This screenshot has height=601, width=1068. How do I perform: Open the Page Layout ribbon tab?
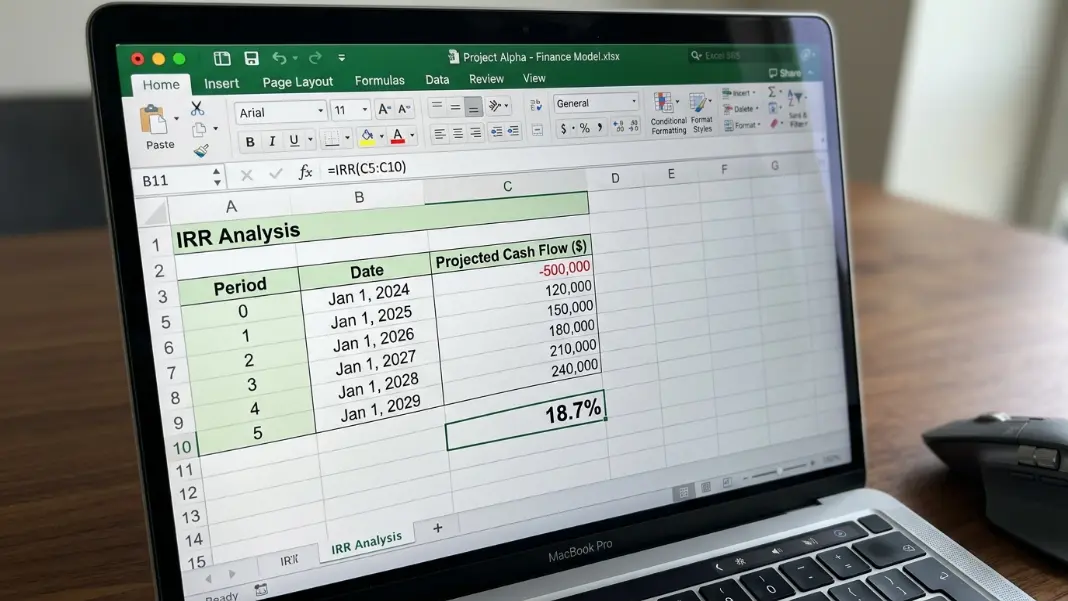298,82
